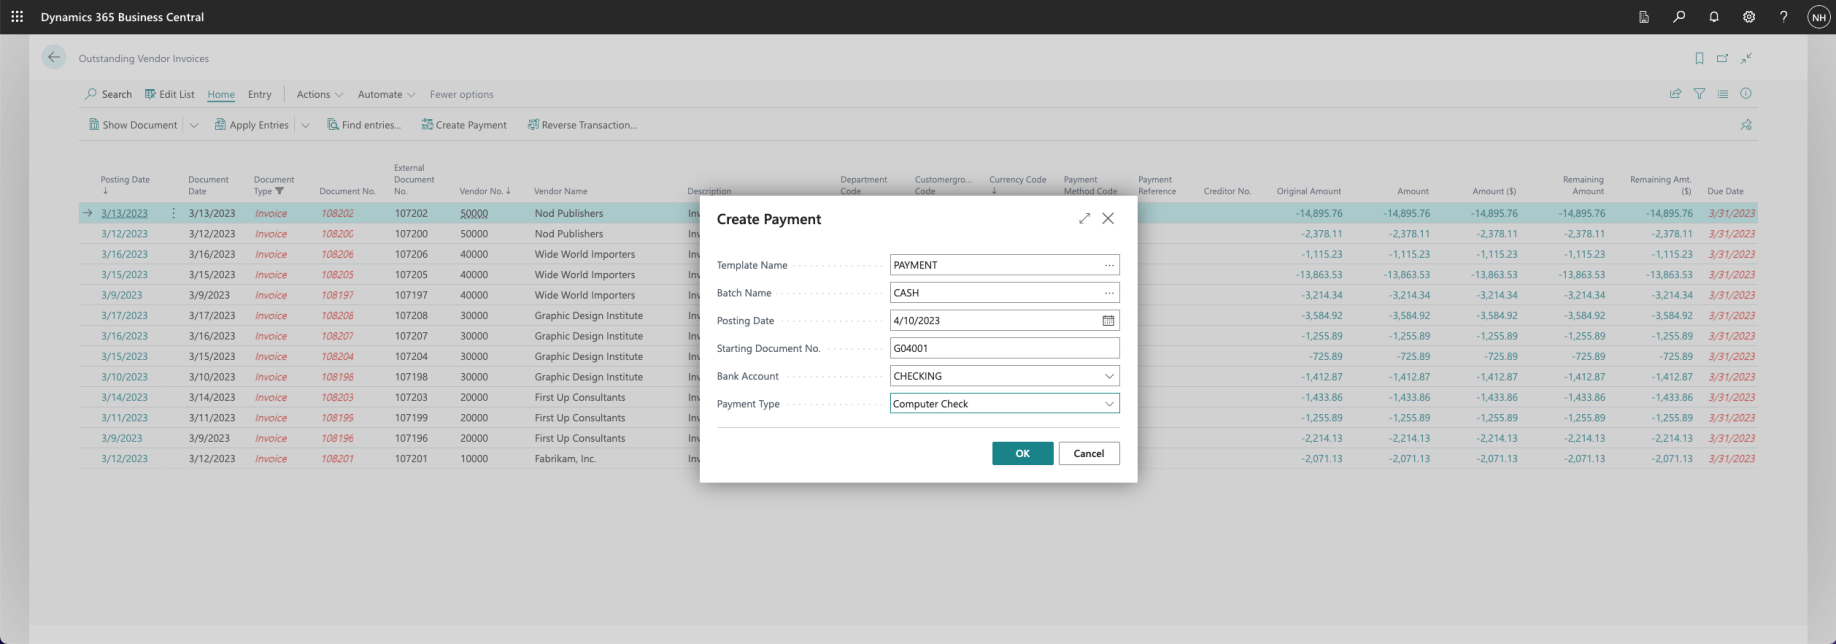The height and width of the screenshot is (644, 1836).
Task: Open Batch Name lookup ellipsis
Action: pos(1109,293)
